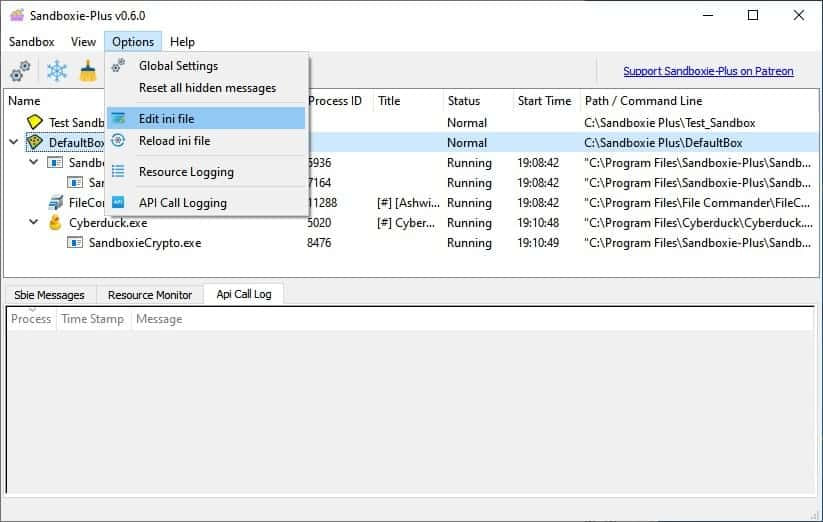Click the Cyberduck duck icon
This screenshot has width=823, height=522.
55,222
